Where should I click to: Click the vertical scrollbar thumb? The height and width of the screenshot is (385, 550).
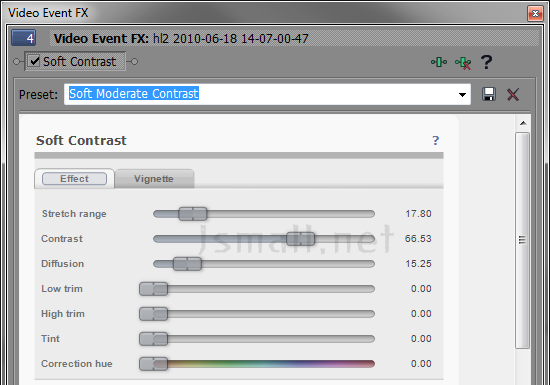(x=522, y=240)
